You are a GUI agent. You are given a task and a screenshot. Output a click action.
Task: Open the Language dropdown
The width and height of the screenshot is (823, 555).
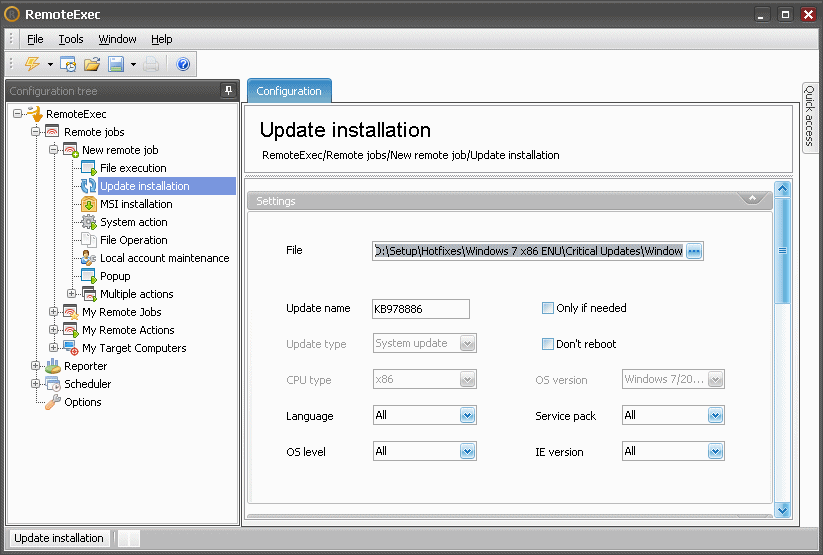[x=467, y=415]
